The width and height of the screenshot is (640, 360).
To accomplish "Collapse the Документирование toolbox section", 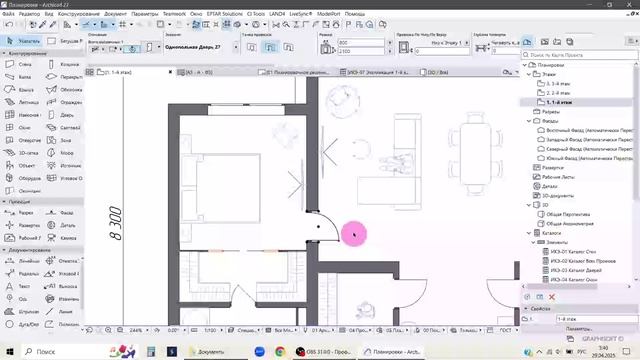I will (x=4, y=250).
